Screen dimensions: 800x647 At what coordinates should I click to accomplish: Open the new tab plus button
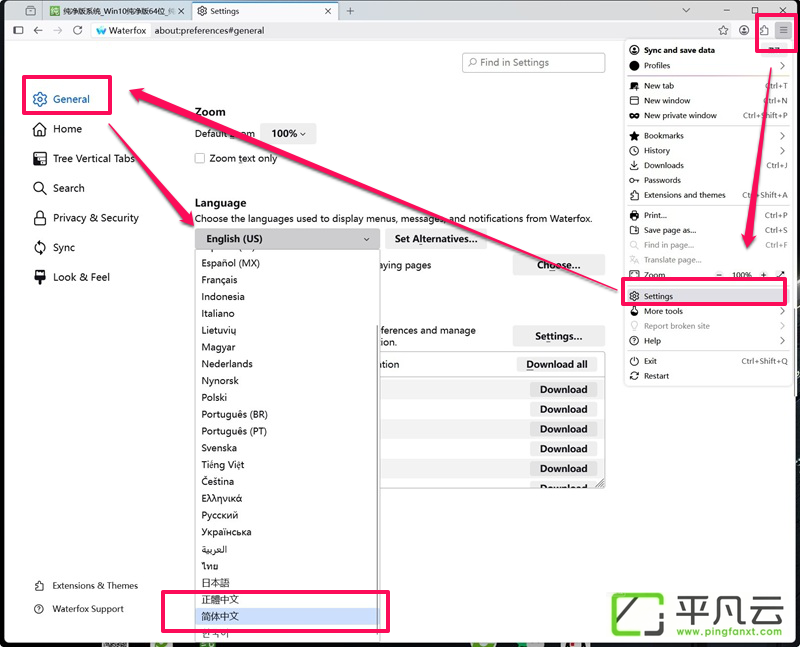click(x=350, y=11)
